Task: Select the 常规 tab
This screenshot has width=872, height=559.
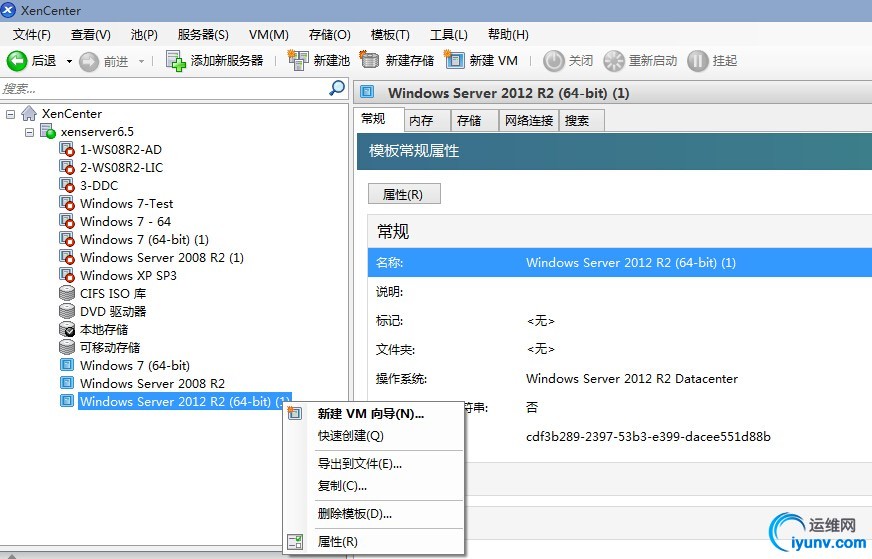Action: pyautogui.click(x=378, y=119)
